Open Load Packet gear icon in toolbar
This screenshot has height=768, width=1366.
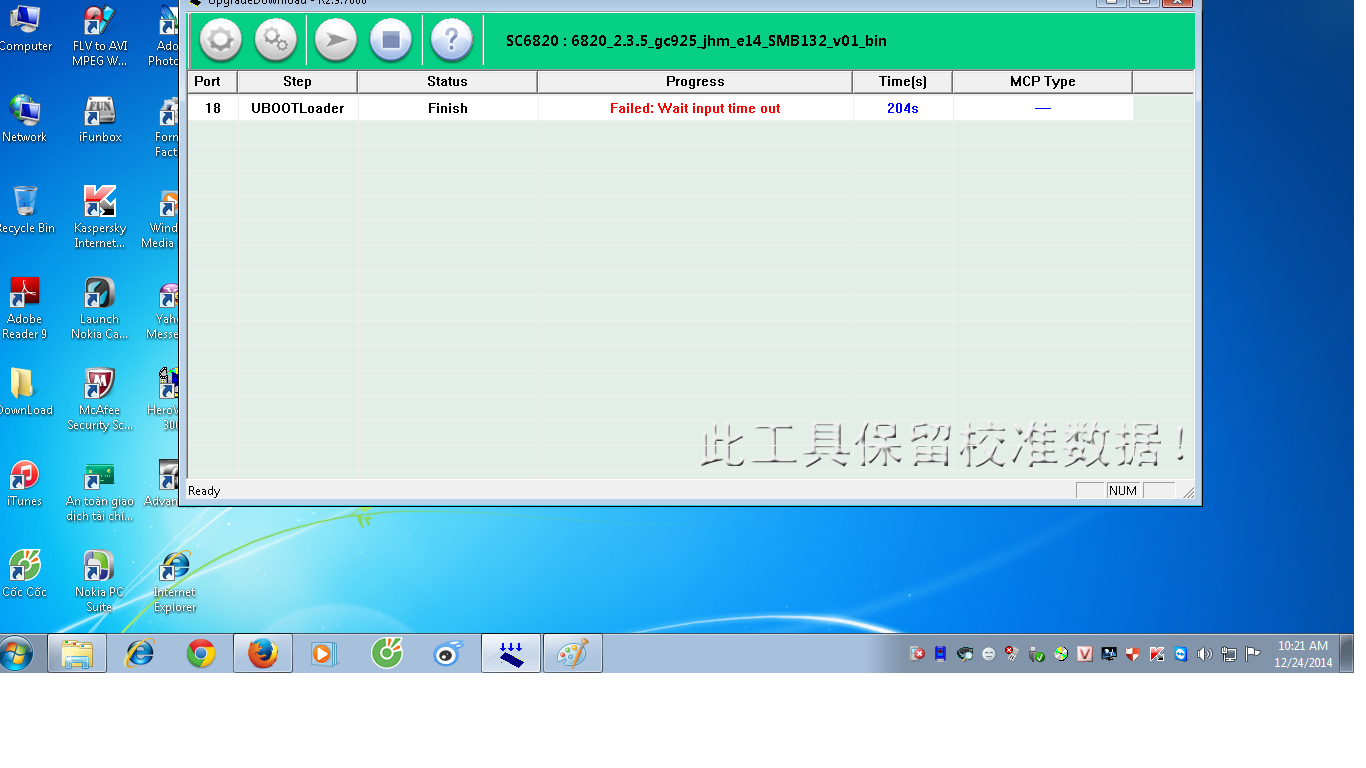coord(221,41)
